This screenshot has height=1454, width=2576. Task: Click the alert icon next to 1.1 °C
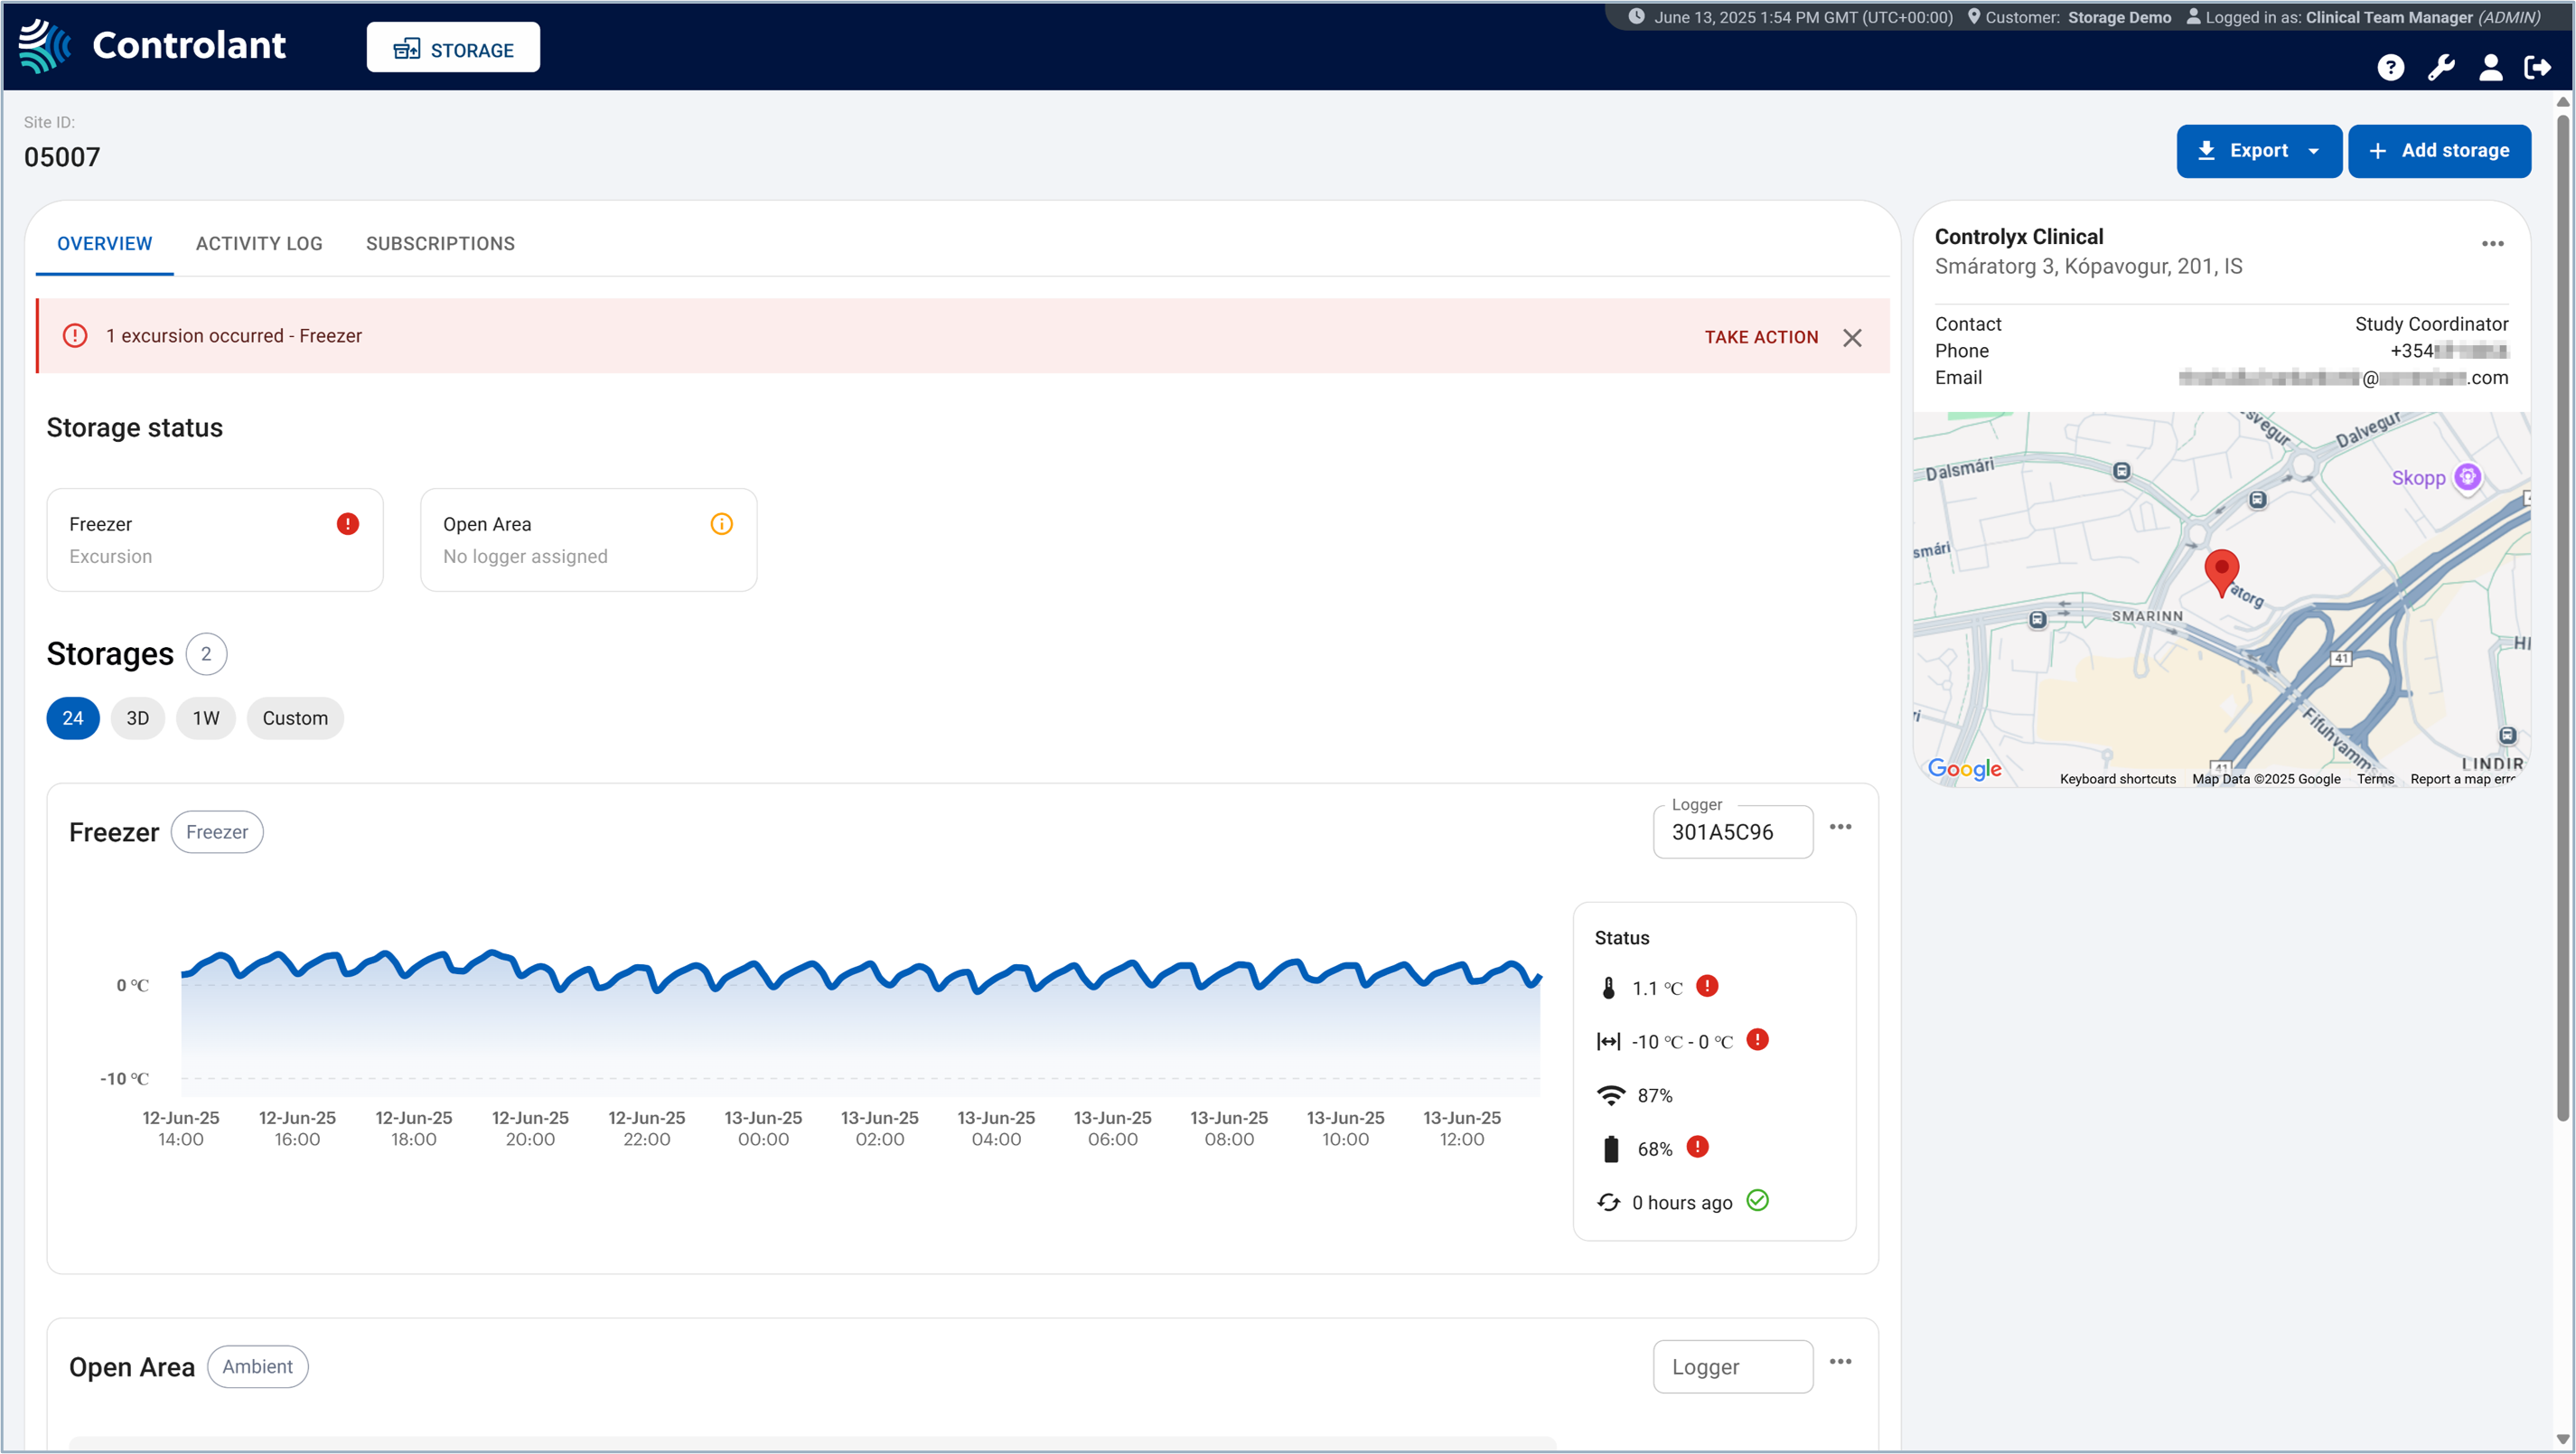1707,986
